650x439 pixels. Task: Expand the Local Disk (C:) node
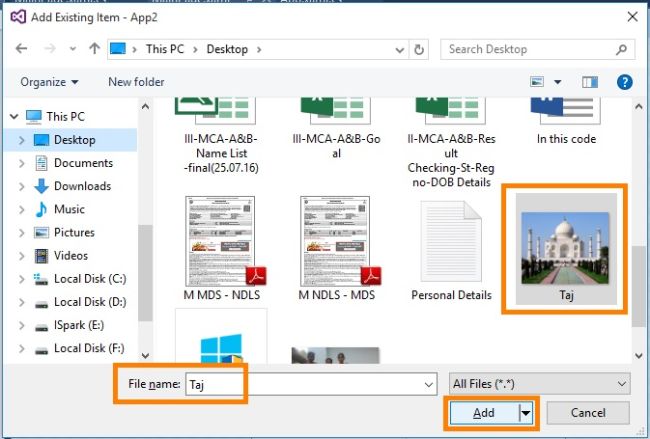pyautogui.click(x=22, y=279)
